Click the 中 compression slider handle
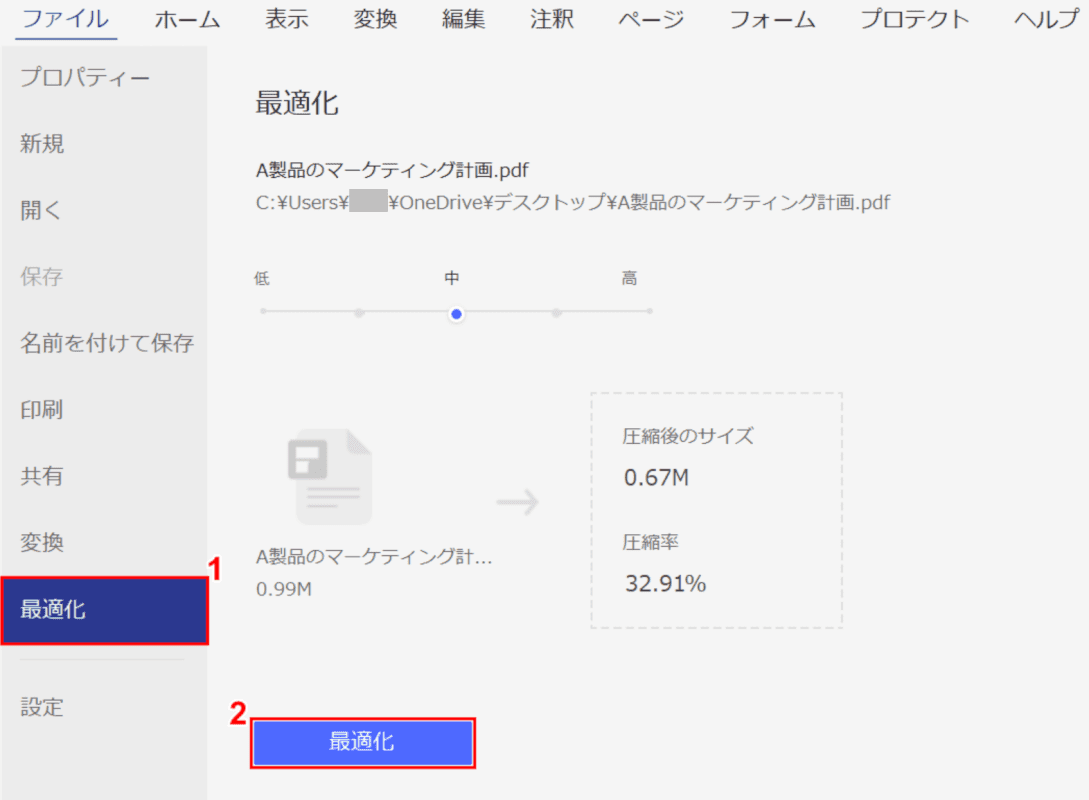The height and width of the screenshot is (800, 1089). (x=456, y=314)
